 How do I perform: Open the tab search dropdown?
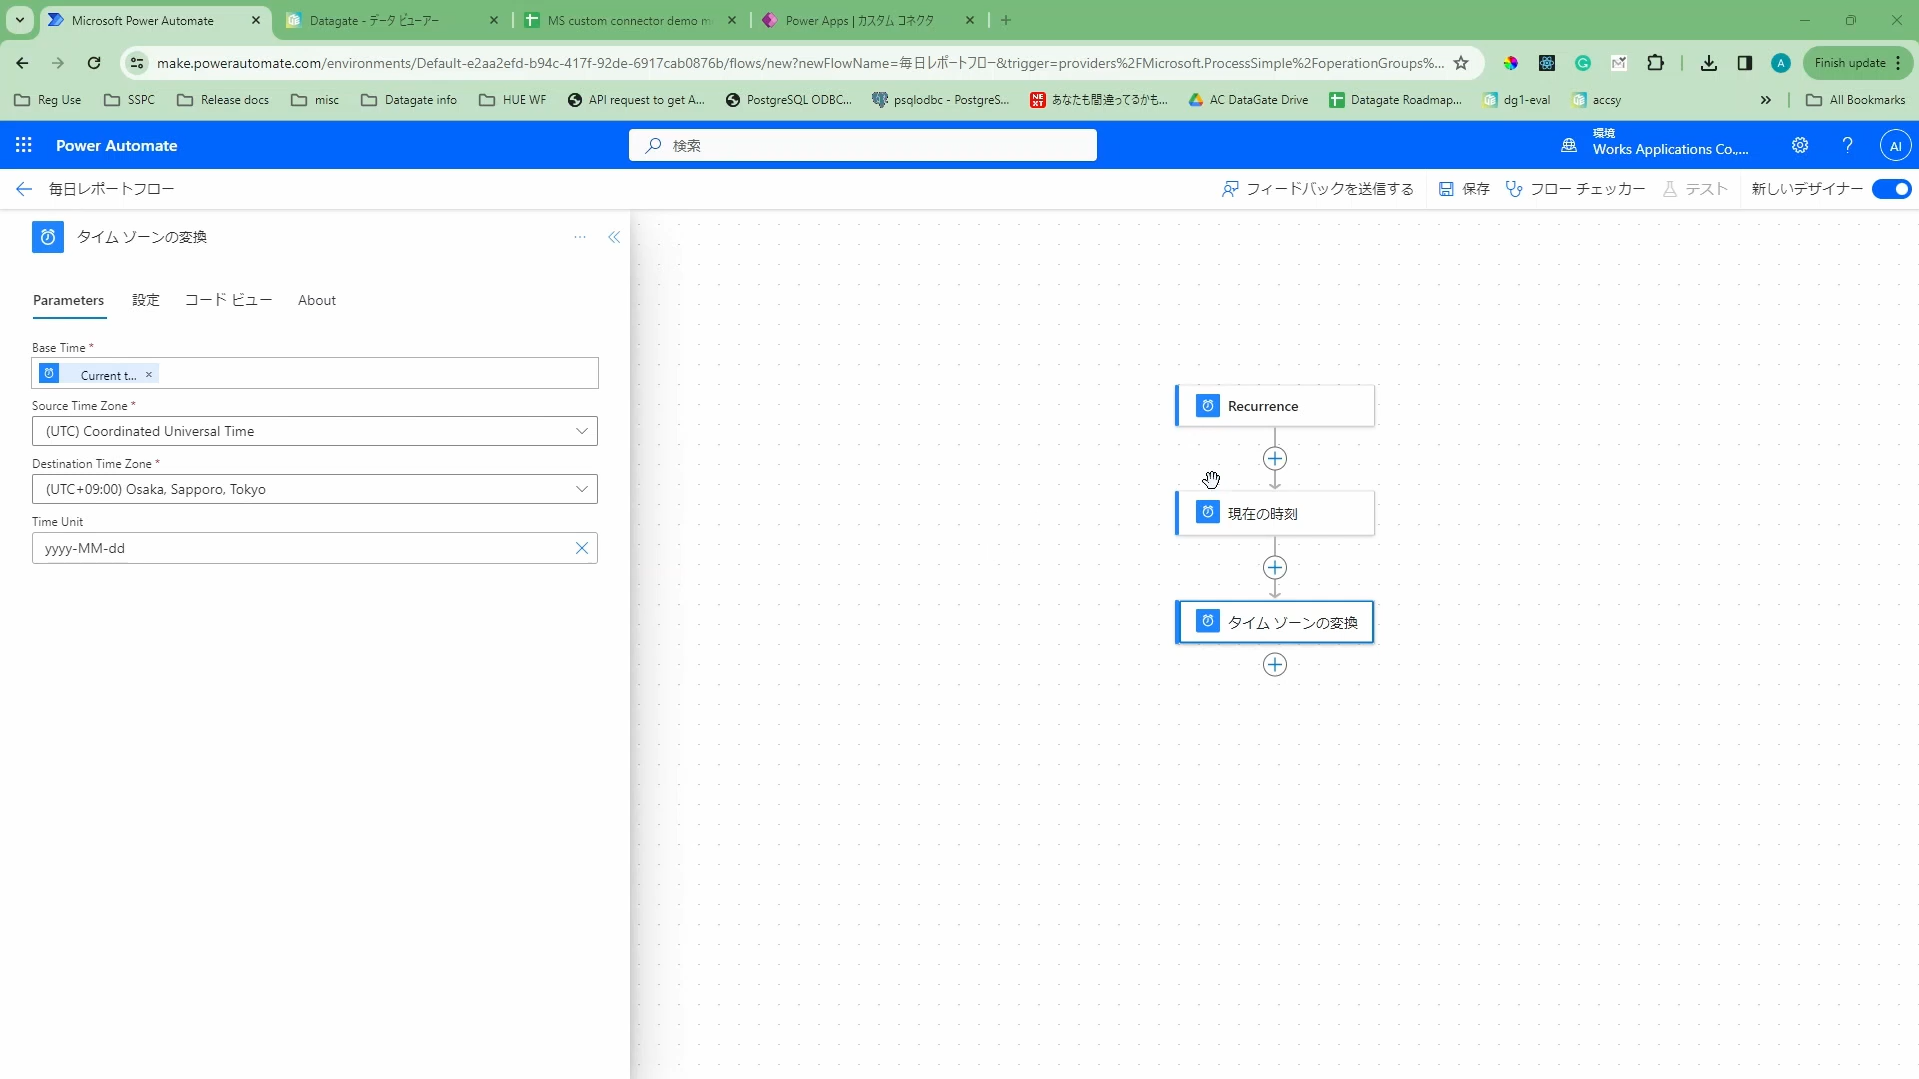tap(20, 20)
